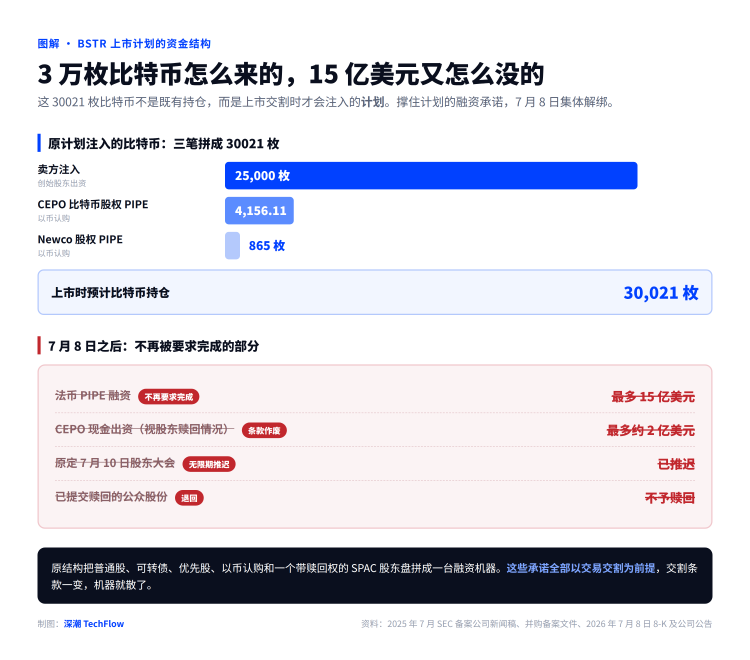Image resolution: width=750 pixels, height=660 pixels.
Task: Click the value '最多 15 亿美元'
Action: pos(653,396)
